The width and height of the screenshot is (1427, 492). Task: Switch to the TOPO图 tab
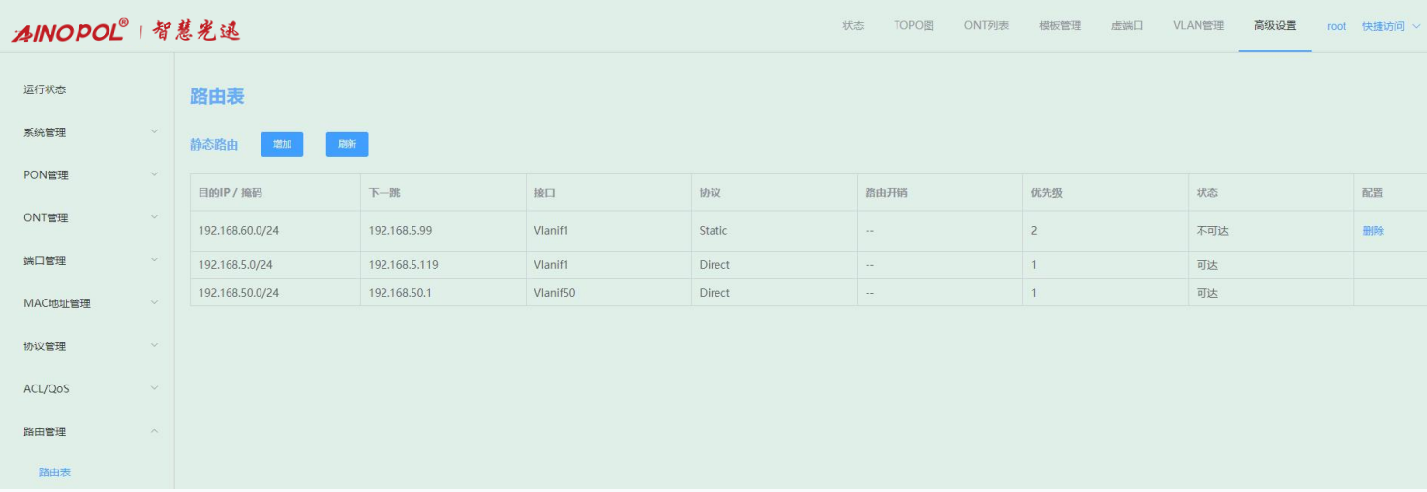(913, 26)
